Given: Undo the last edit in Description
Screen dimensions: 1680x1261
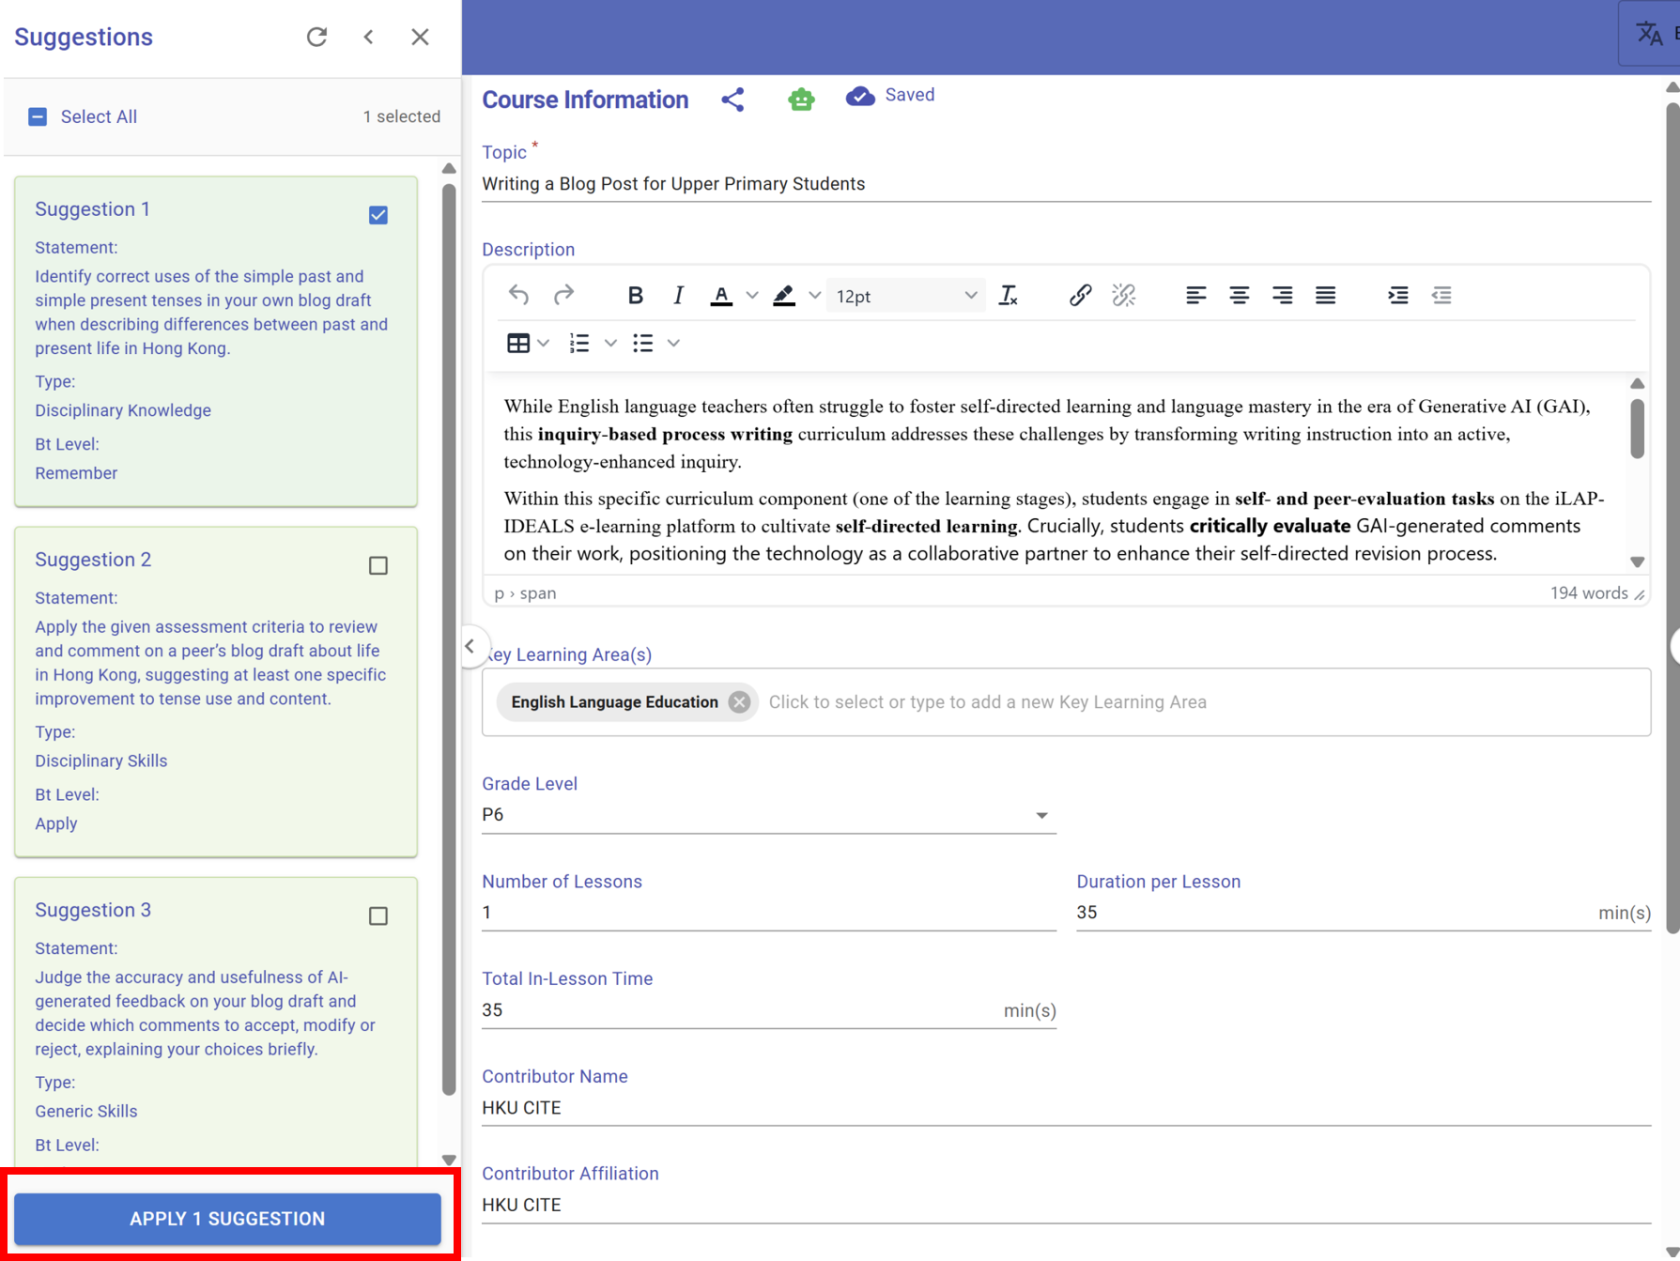Looking at the screenshot, I should point(518,295).
